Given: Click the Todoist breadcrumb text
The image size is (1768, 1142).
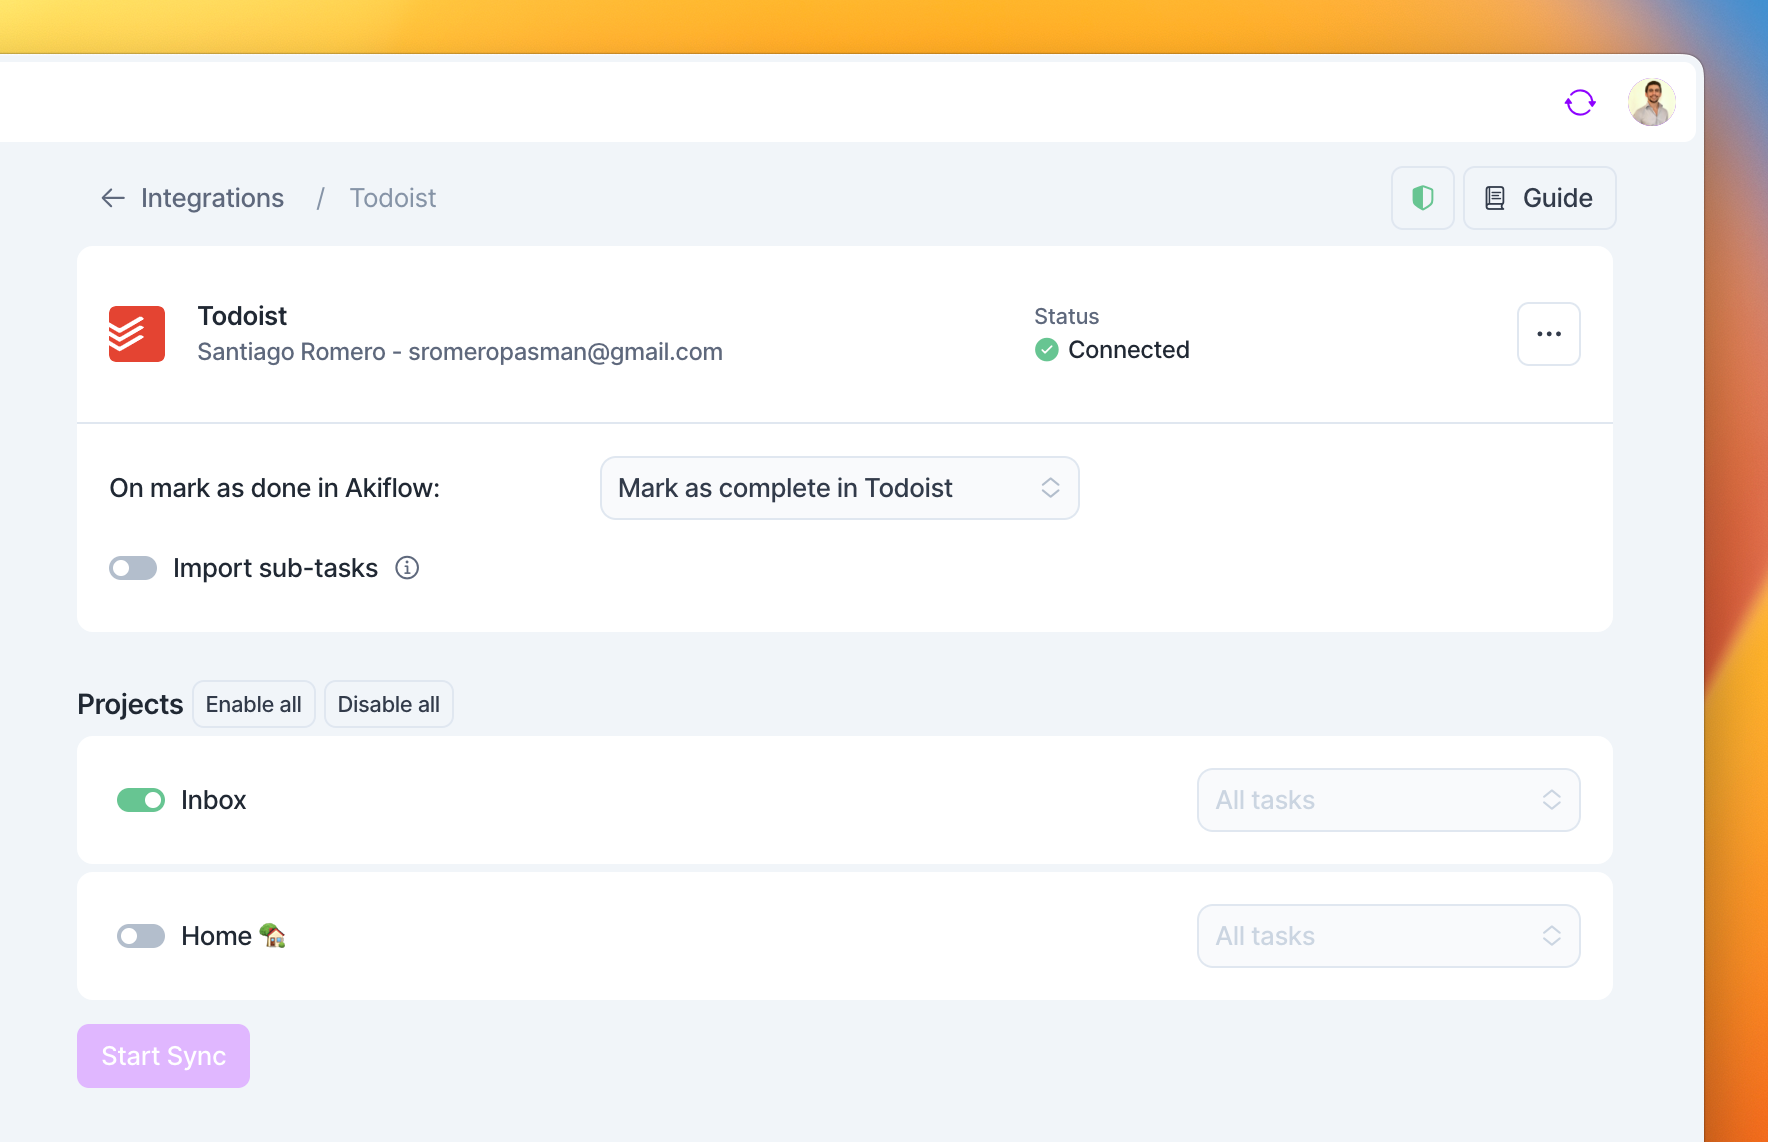Looking at the screenshot, I should pyautogui.click(x=393, y=198).
